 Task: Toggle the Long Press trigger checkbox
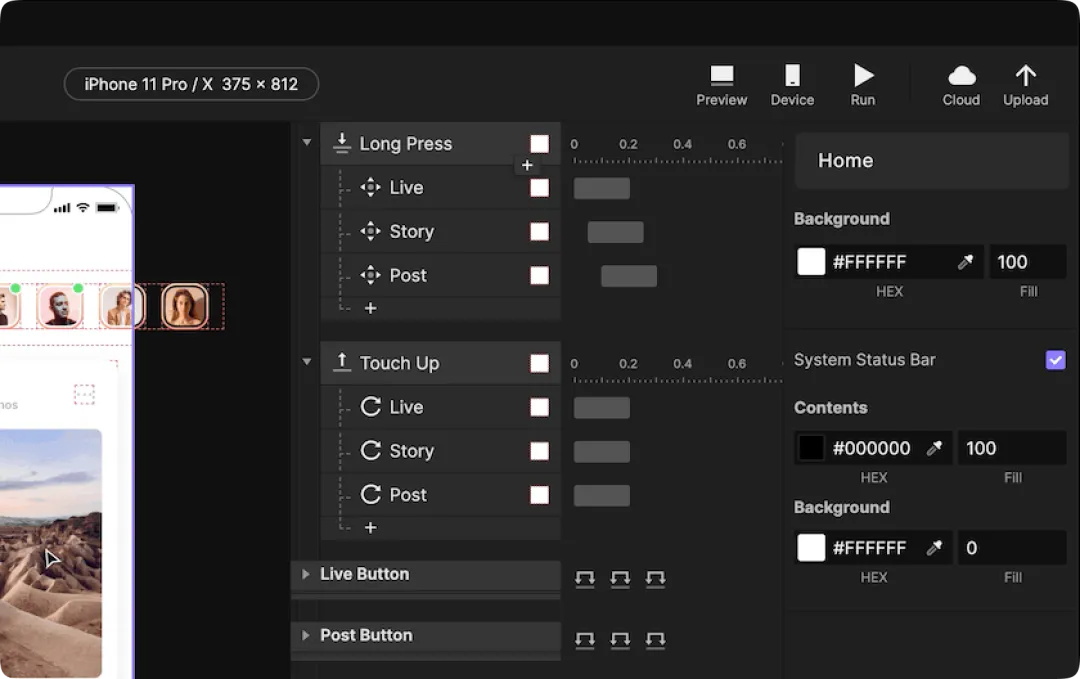pos(539,144)
